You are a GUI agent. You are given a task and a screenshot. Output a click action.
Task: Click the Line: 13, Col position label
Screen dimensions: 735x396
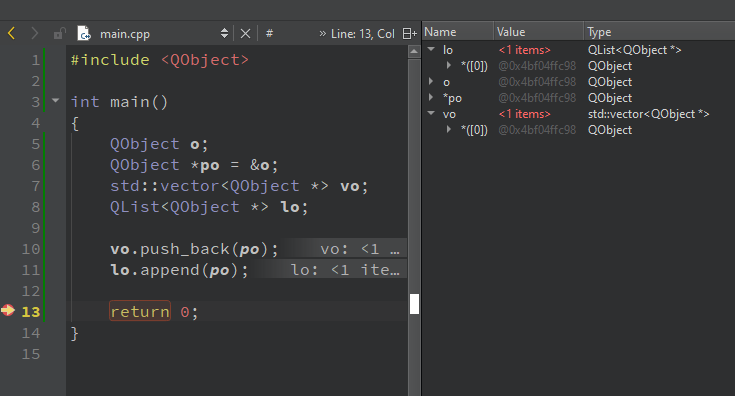[363, 34]
